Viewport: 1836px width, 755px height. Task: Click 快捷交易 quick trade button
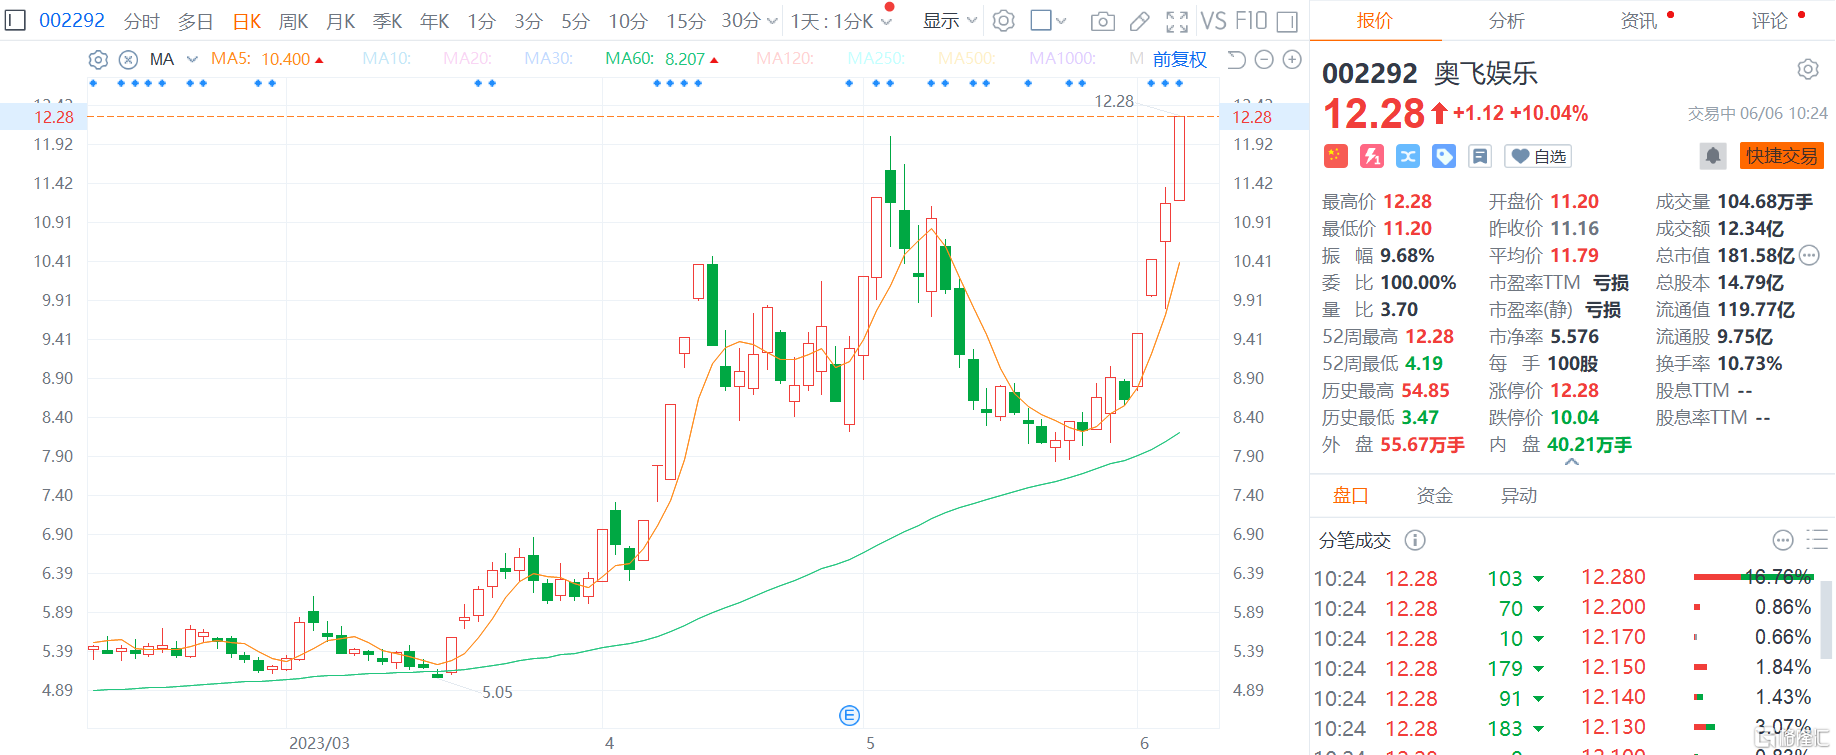click(x=1782, y=156)
